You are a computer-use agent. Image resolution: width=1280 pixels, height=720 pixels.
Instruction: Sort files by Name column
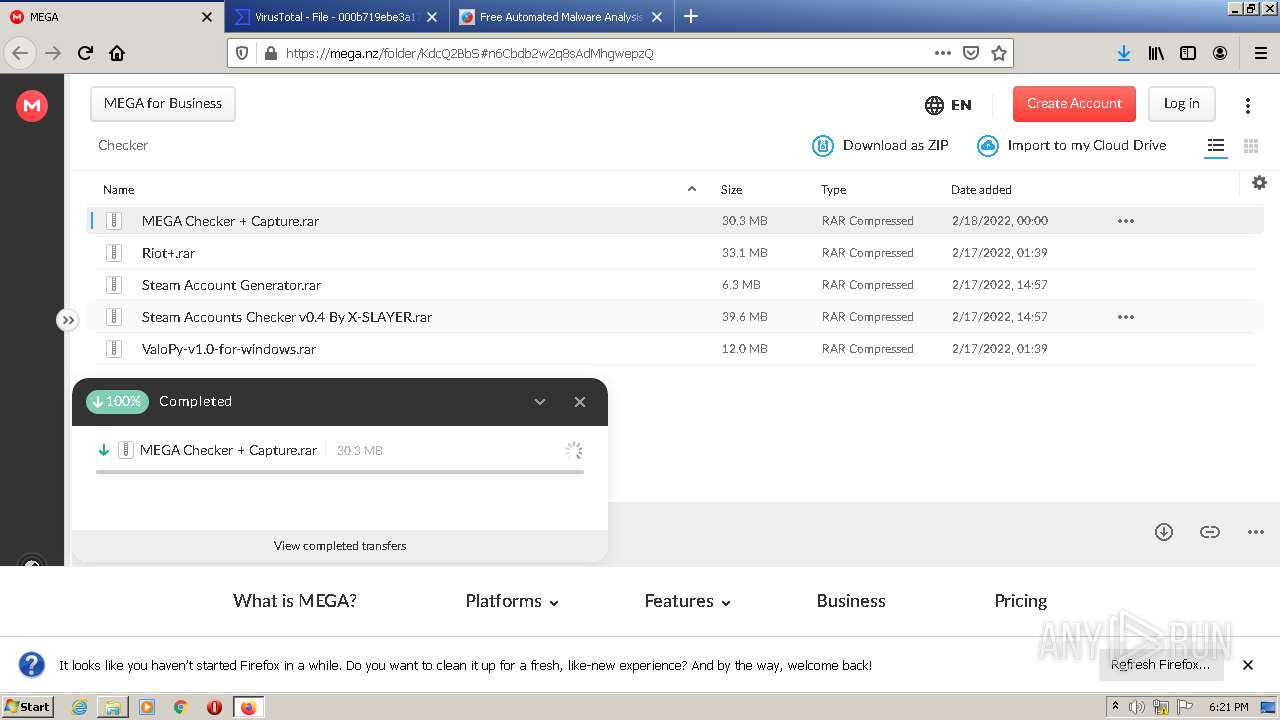tap(118, 189)
